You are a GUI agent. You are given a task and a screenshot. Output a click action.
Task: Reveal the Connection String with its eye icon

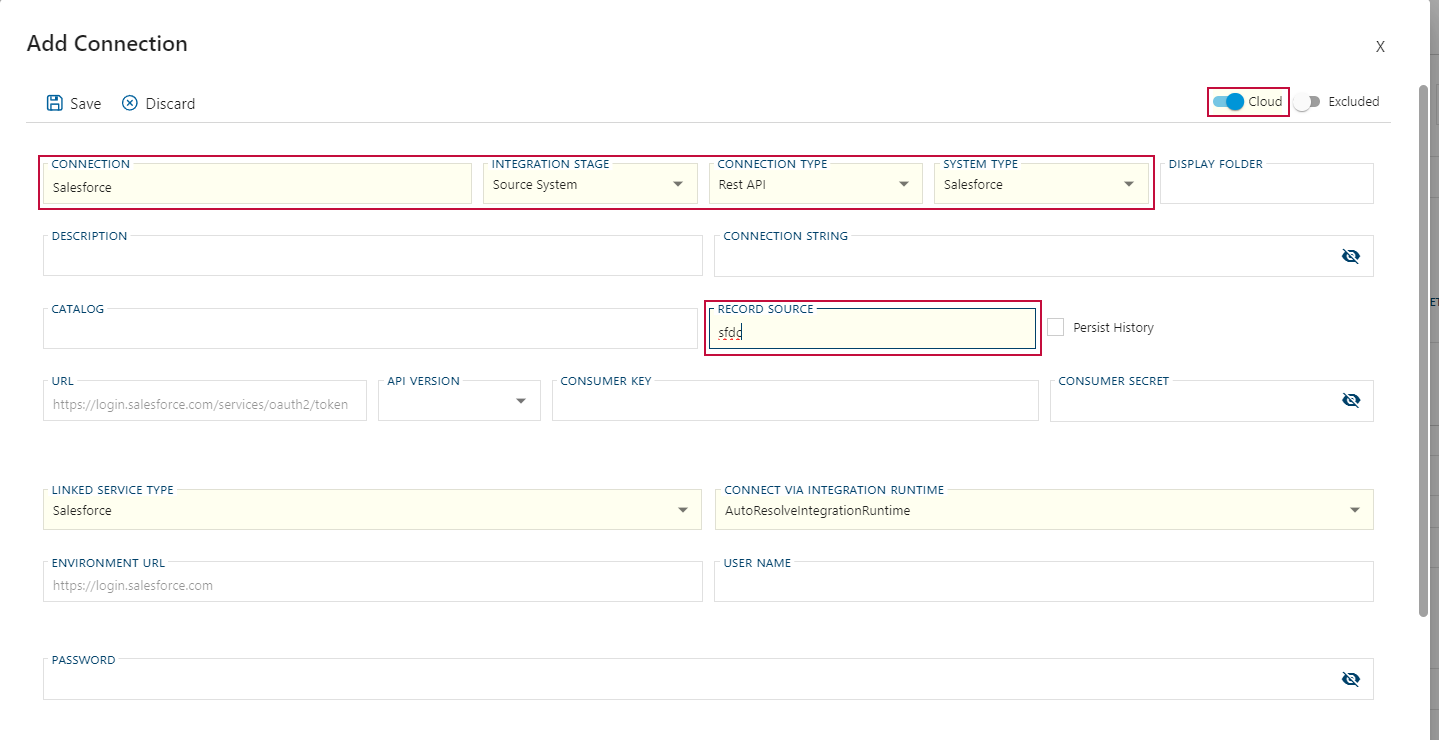coord(1350,255)
